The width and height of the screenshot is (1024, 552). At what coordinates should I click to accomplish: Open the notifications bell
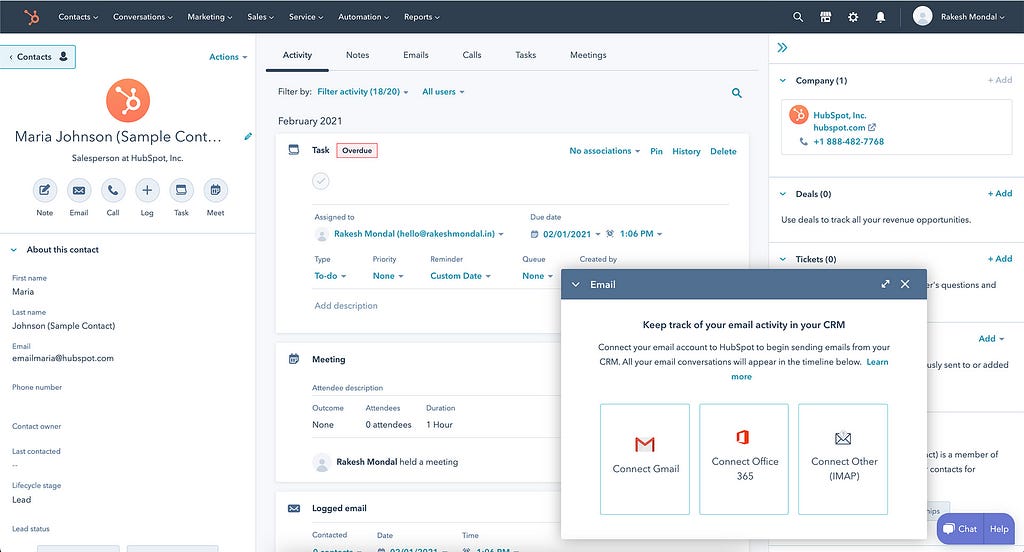pos(880,17)
